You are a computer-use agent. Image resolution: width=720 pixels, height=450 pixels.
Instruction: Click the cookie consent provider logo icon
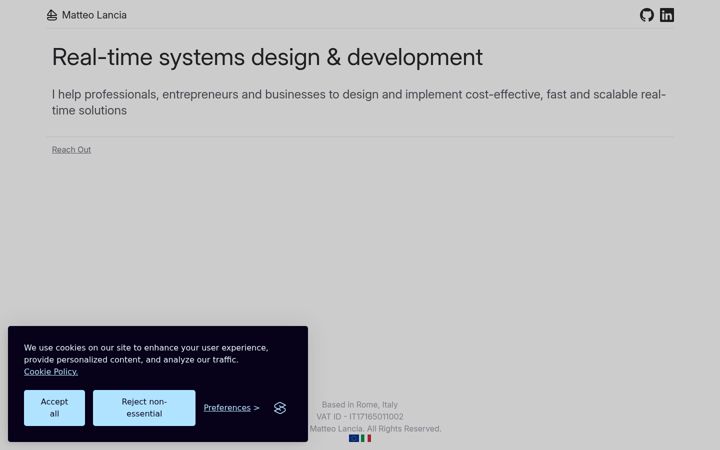[x=280, y=408]
